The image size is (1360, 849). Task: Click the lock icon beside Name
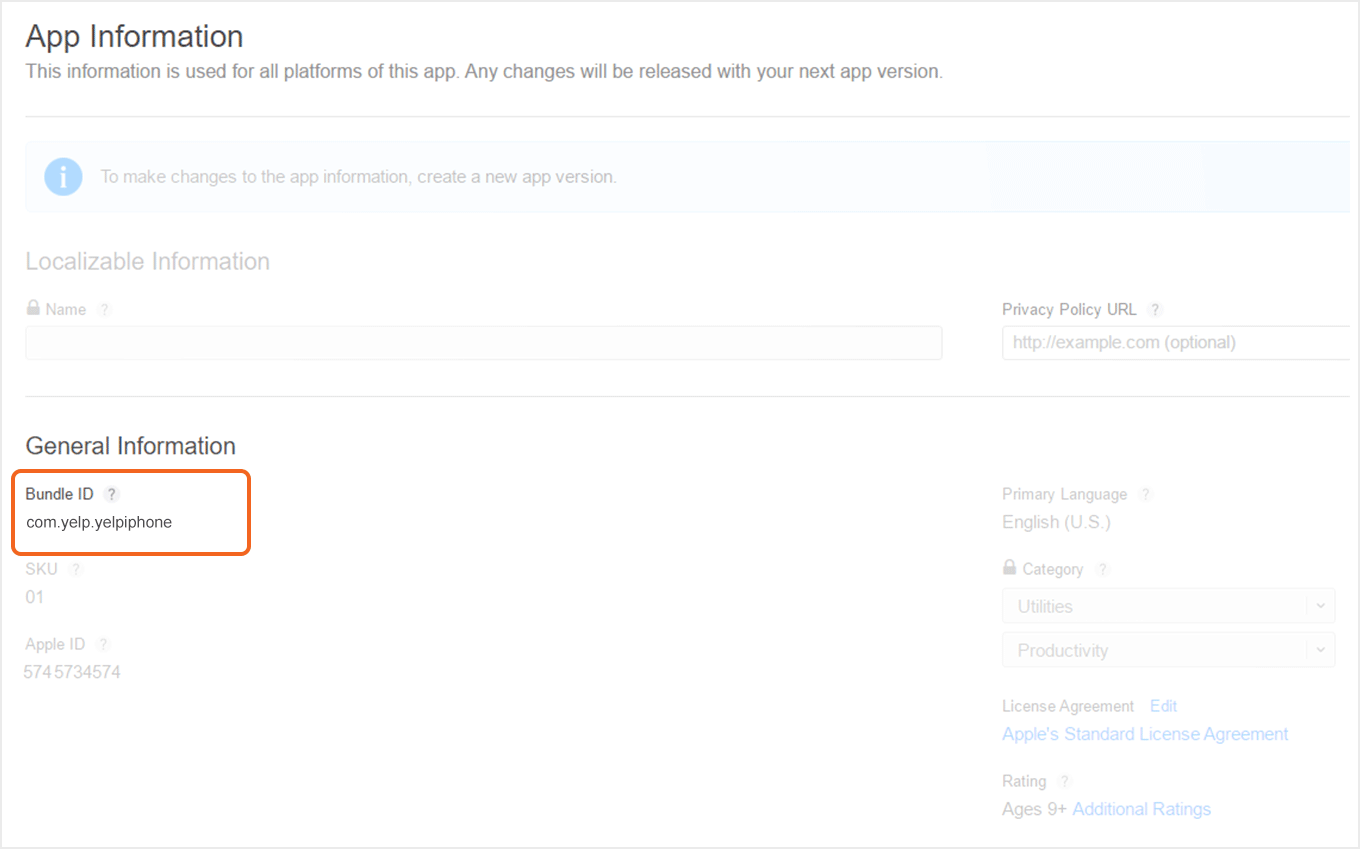point(34,309)
